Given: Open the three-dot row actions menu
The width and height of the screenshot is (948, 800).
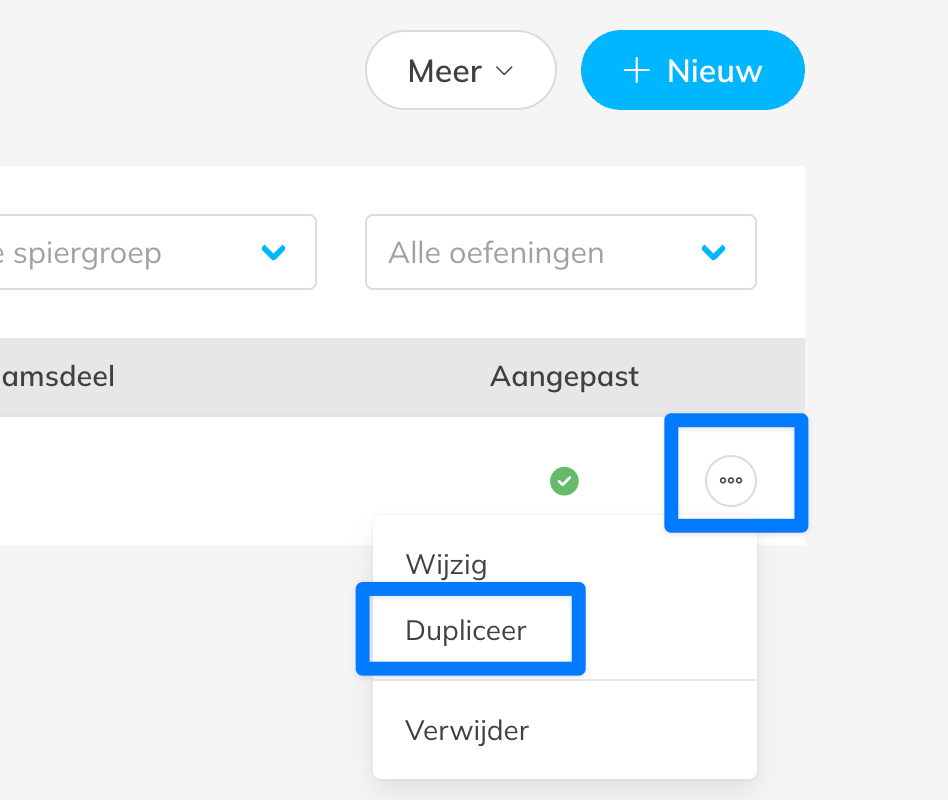Looking at the screenshot, I should (731, 481).
